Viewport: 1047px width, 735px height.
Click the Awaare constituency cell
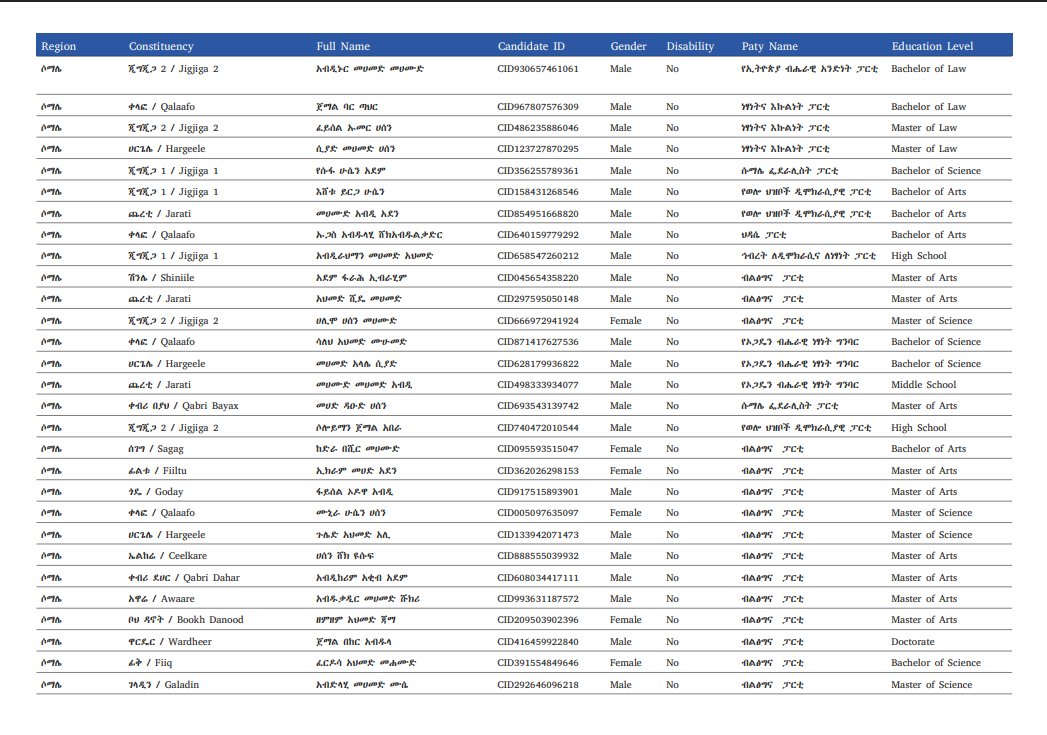tap(162, 599)
